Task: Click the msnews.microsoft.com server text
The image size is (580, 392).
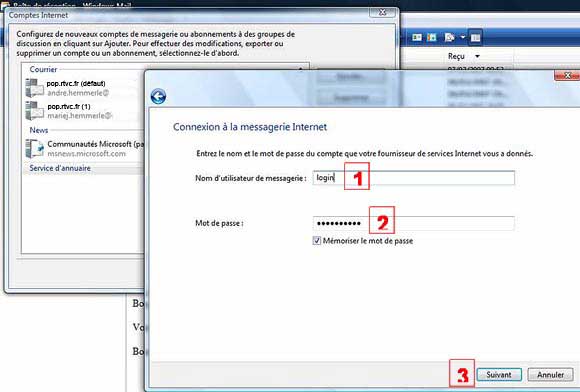Action: coord(87,154)
